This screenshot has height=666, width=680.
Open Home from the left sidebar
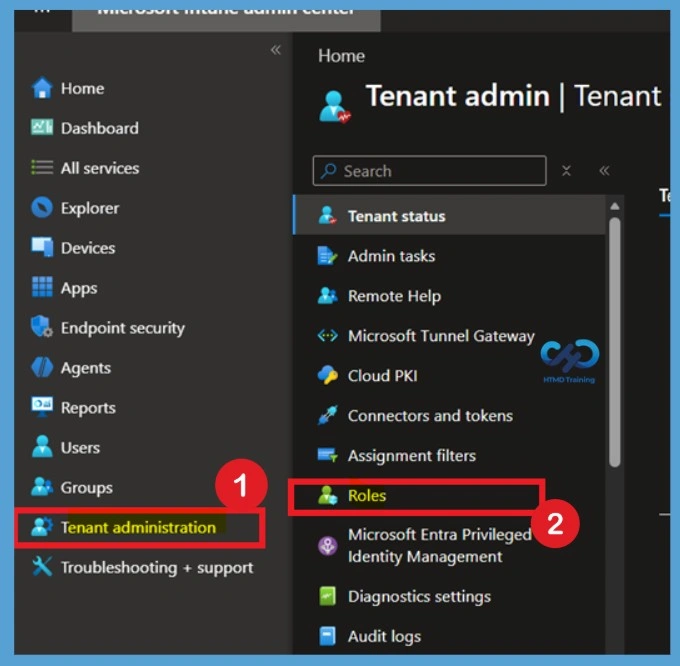click(x=82, y=88)
